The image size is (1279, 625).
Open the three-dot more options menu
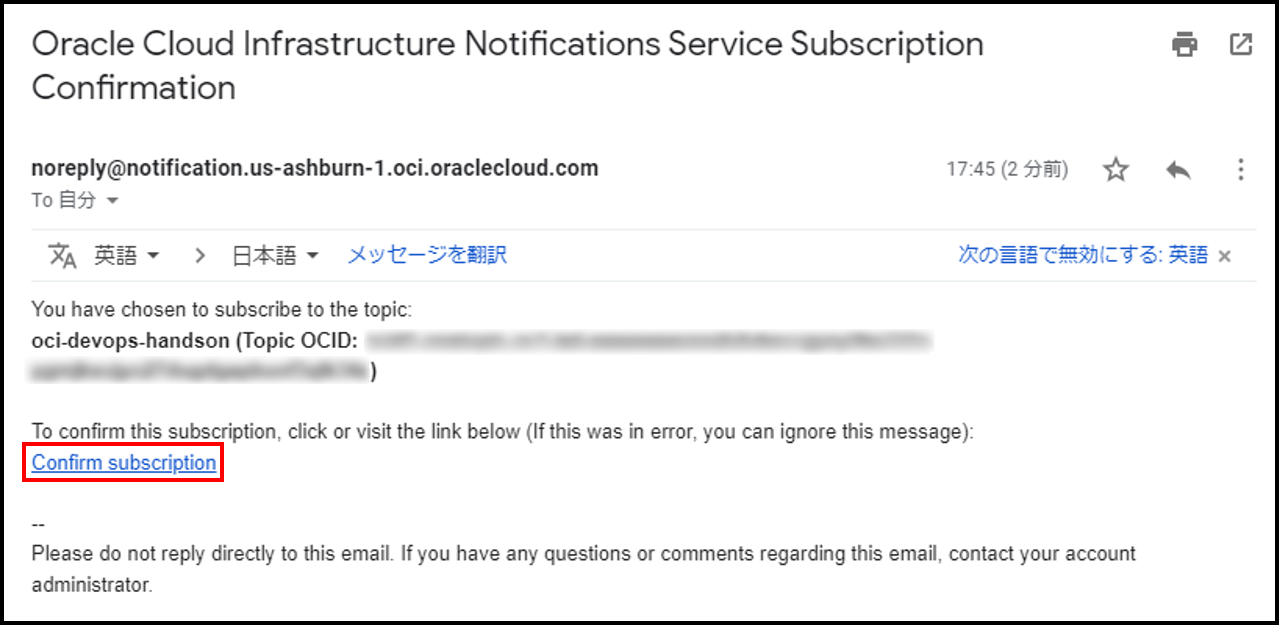pyautogui.click(x=1240, y=170)
